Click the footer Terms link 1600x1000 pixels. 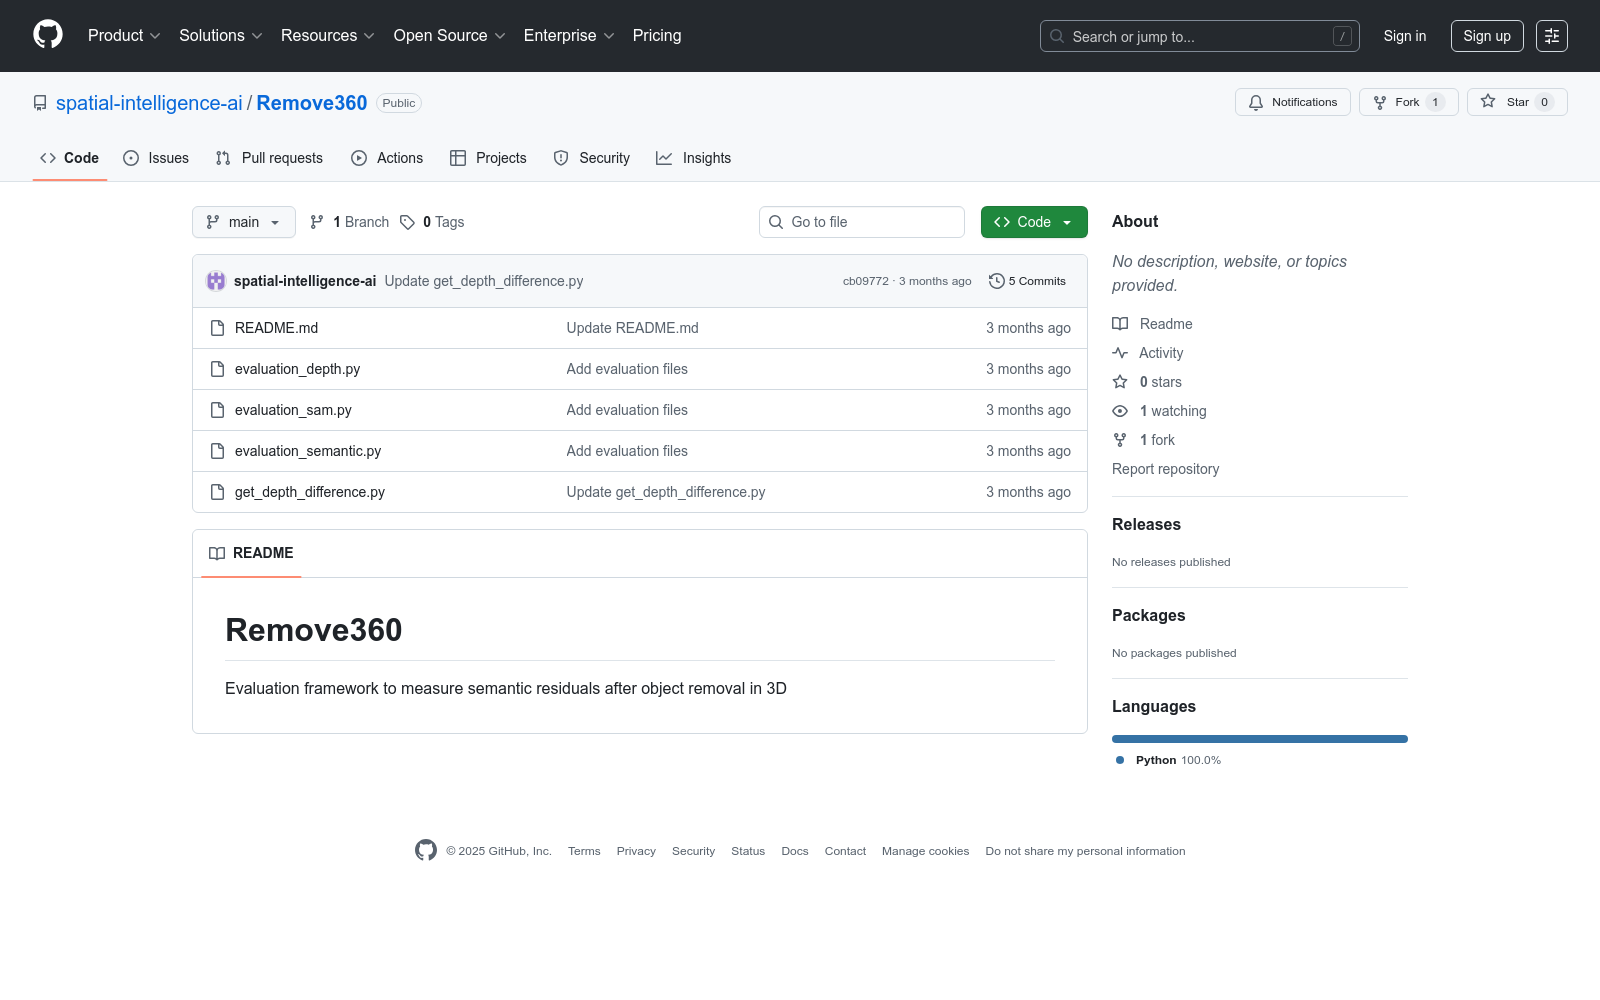pyautogui.click(x=584, y=851)
